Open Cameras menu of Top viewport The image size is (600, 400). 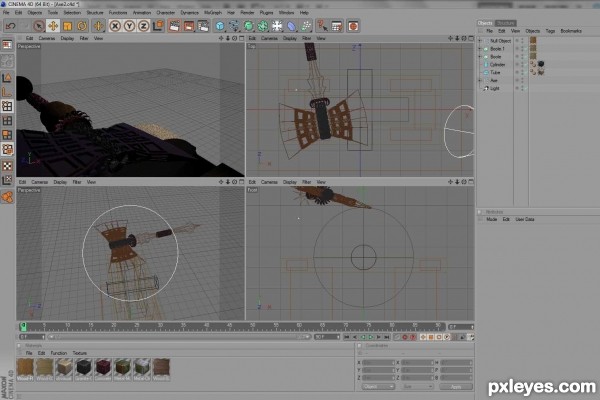coord(269,38)
